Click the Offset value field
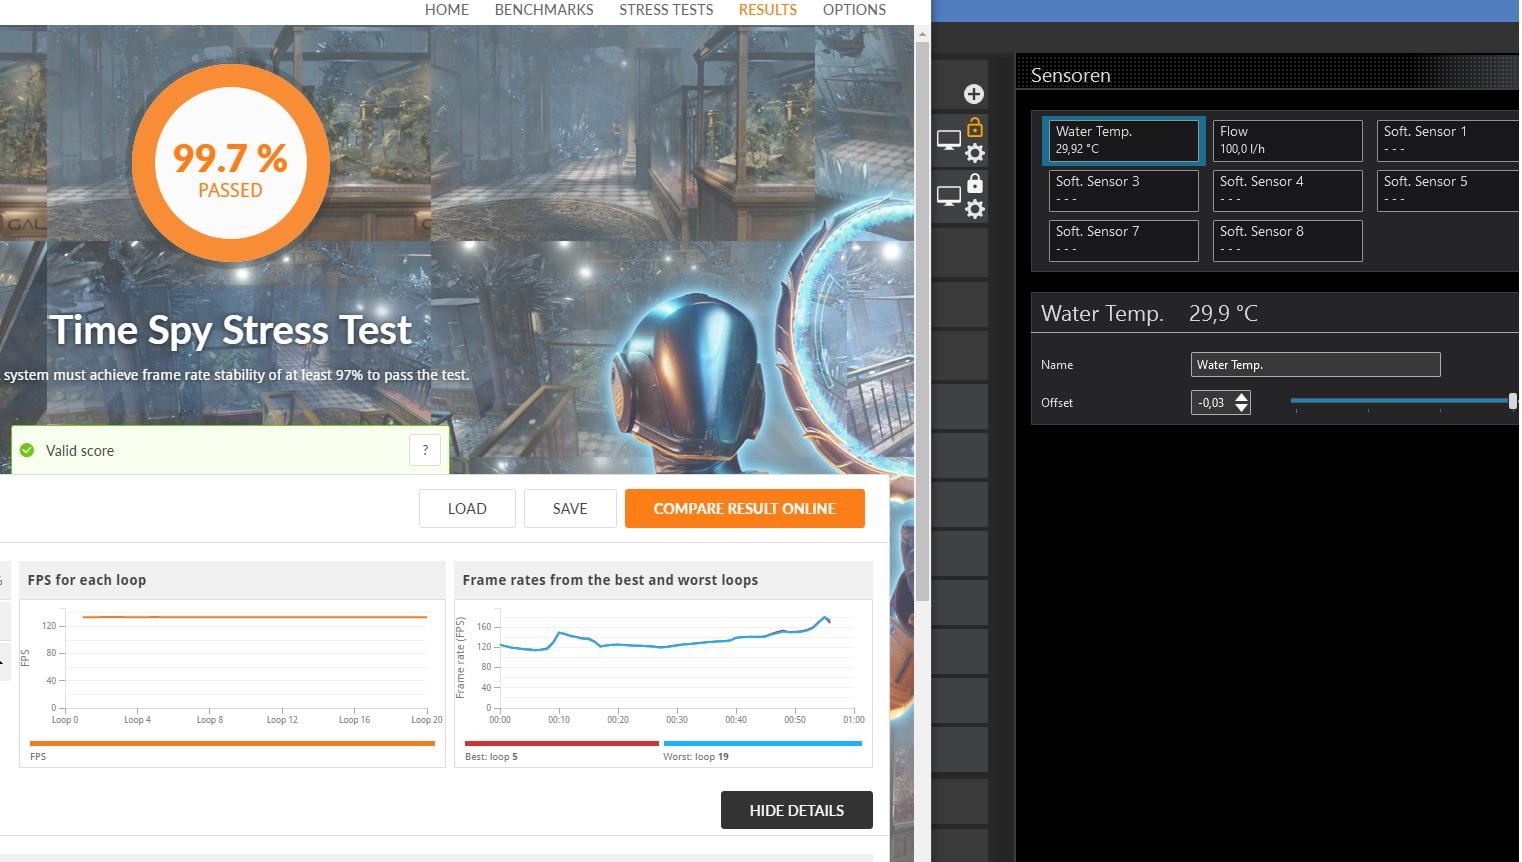The height and width of the screenshot is (862, 1522). click(x=1213, y=403)
